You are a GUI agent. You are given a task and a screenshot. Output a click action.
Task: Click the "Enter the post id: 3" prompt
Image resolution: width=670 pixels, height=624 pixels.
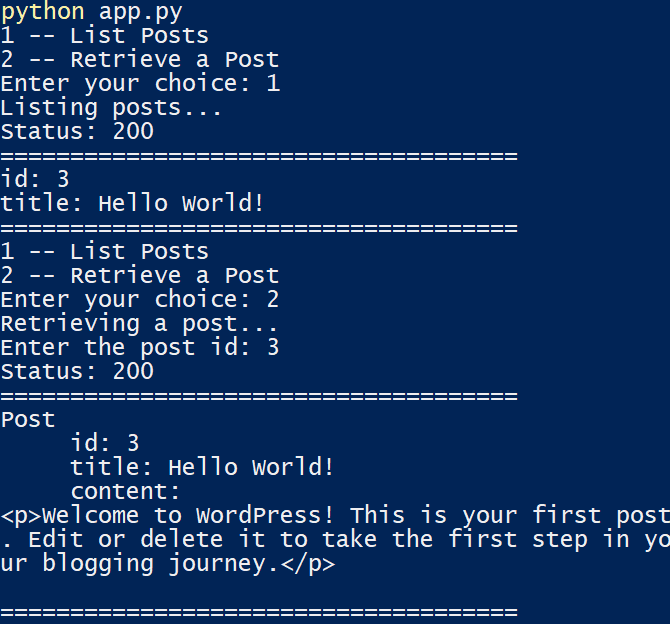[x=140, y=347]
